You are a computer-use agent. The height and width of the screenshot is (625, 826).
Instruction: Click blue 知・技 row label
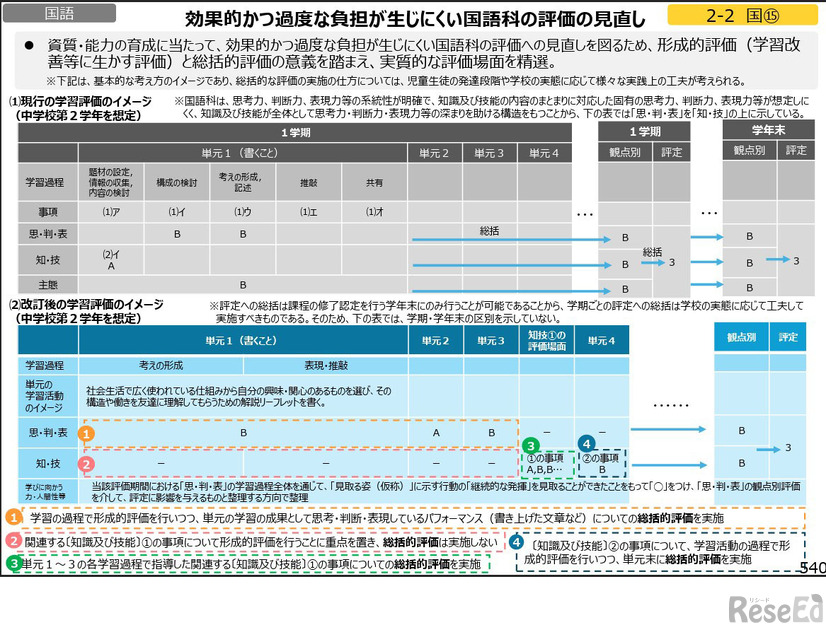[x=48, y=464]
